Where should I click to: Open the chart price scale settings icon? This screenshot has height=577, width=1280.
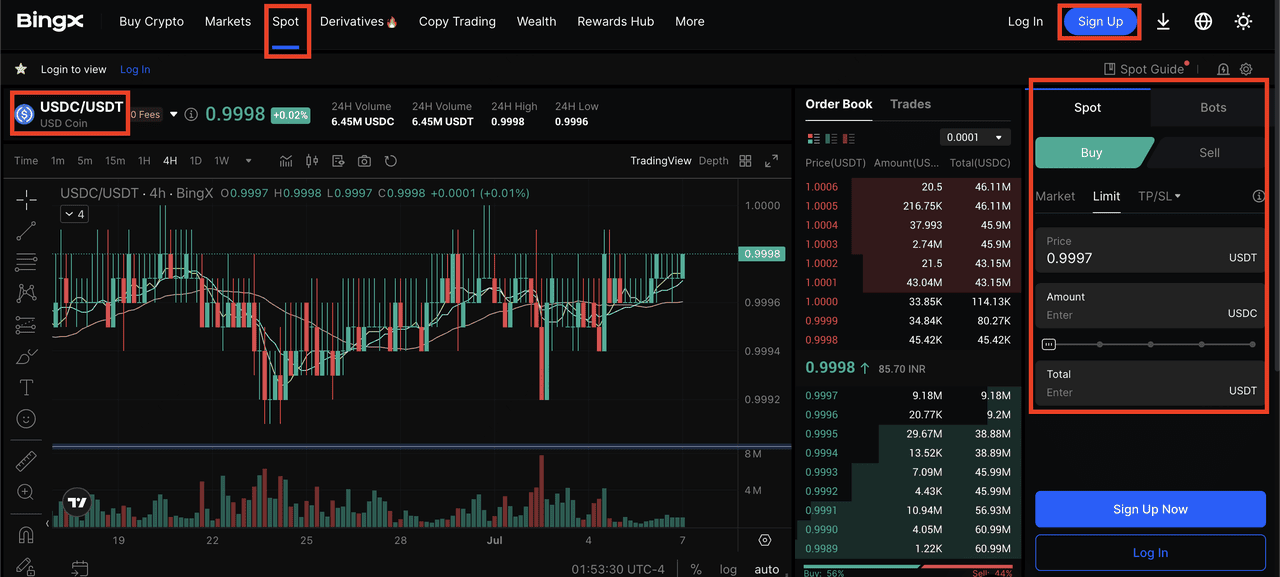[x=765, y=540]
